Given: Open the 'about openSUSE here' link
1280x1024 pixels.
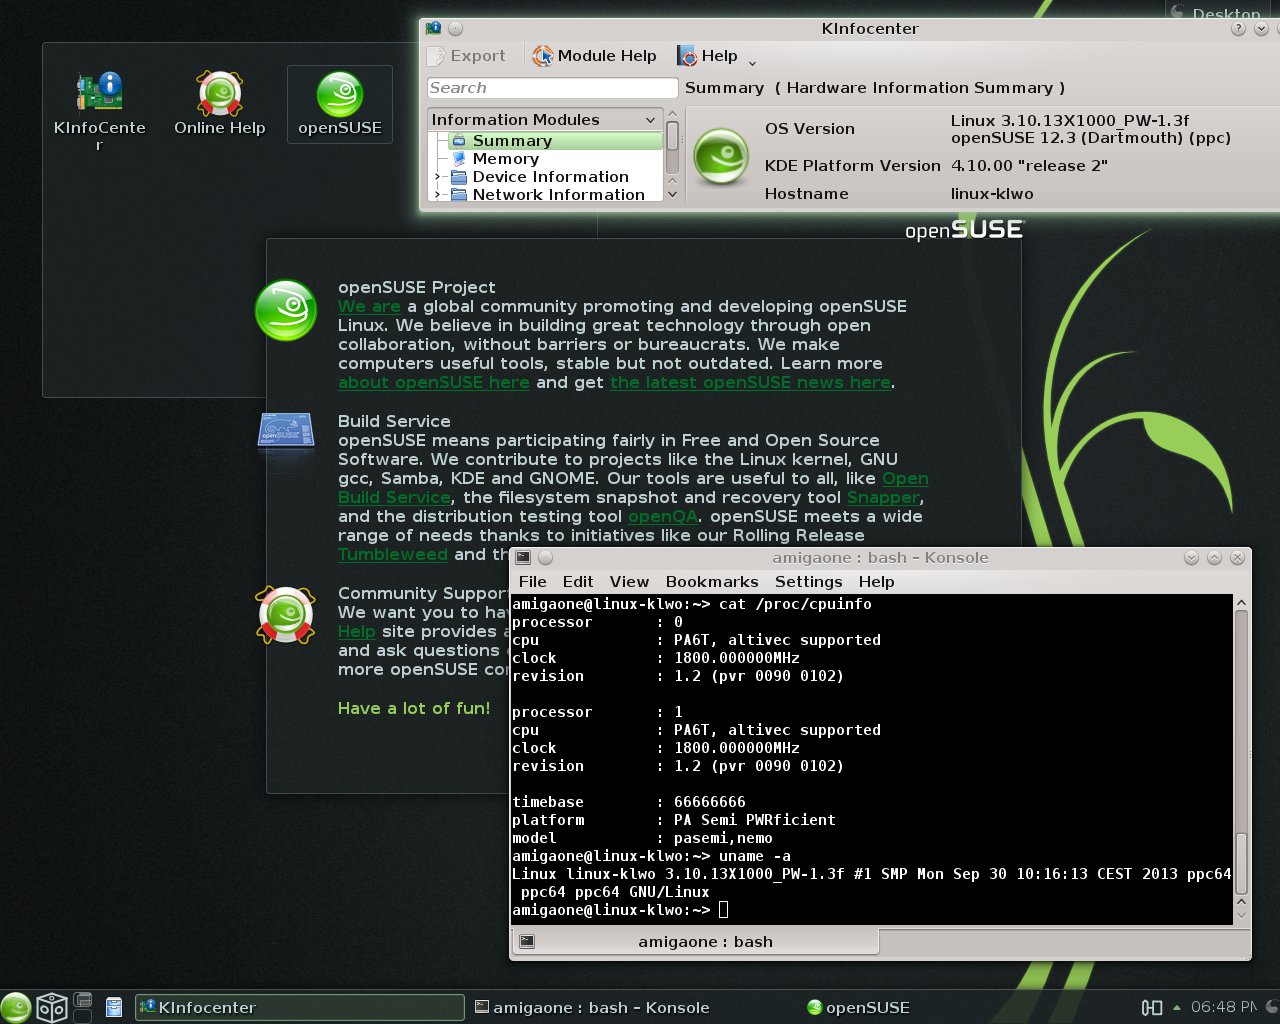Looking at the screenshot, I should tap(433, 383).
